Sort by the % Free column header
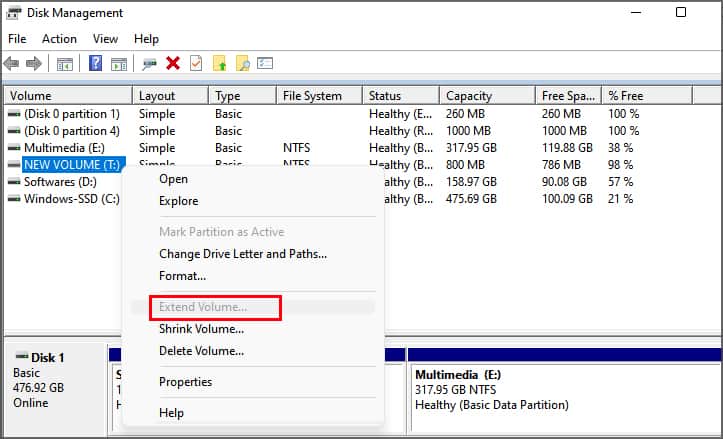The width and height of the screenshot is (723, 439). click(646, 96)
